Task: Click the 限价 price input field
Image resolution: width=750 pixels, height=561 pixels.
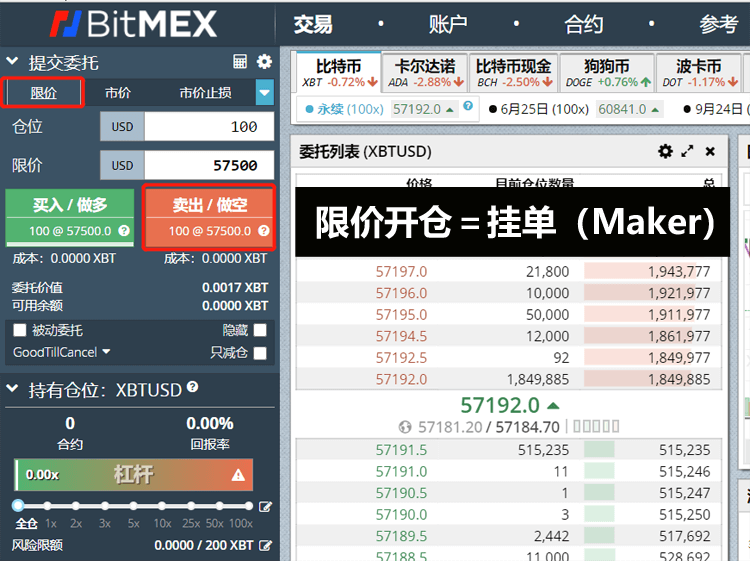Action: 209,165
